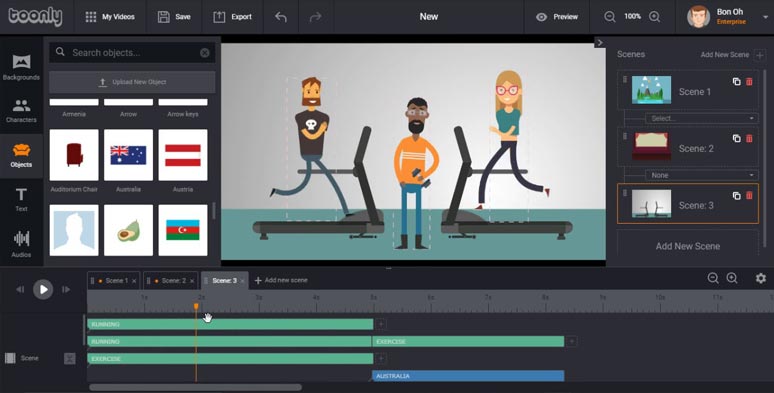The width and height of the screenshot is (774, 393).
Task: Delete Scene 1 using red trash icon
Action: point(749,81)
